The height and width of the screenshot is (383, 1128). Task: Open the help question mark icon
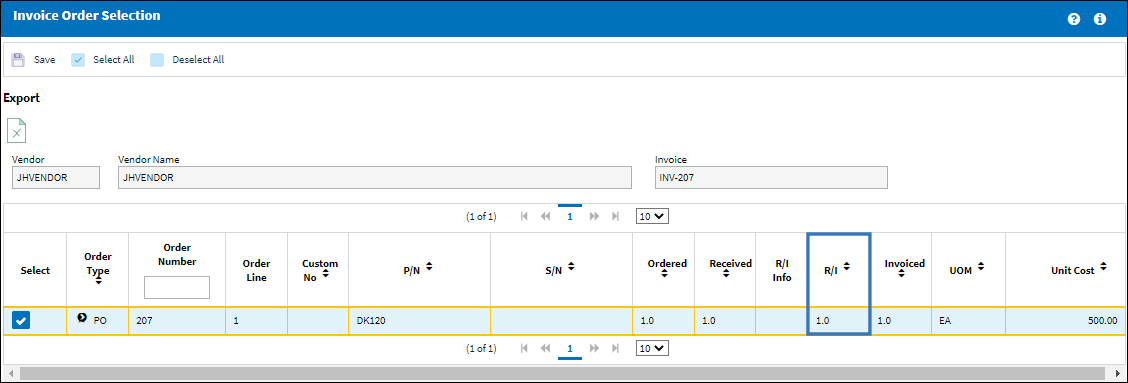coord(1074,19)
